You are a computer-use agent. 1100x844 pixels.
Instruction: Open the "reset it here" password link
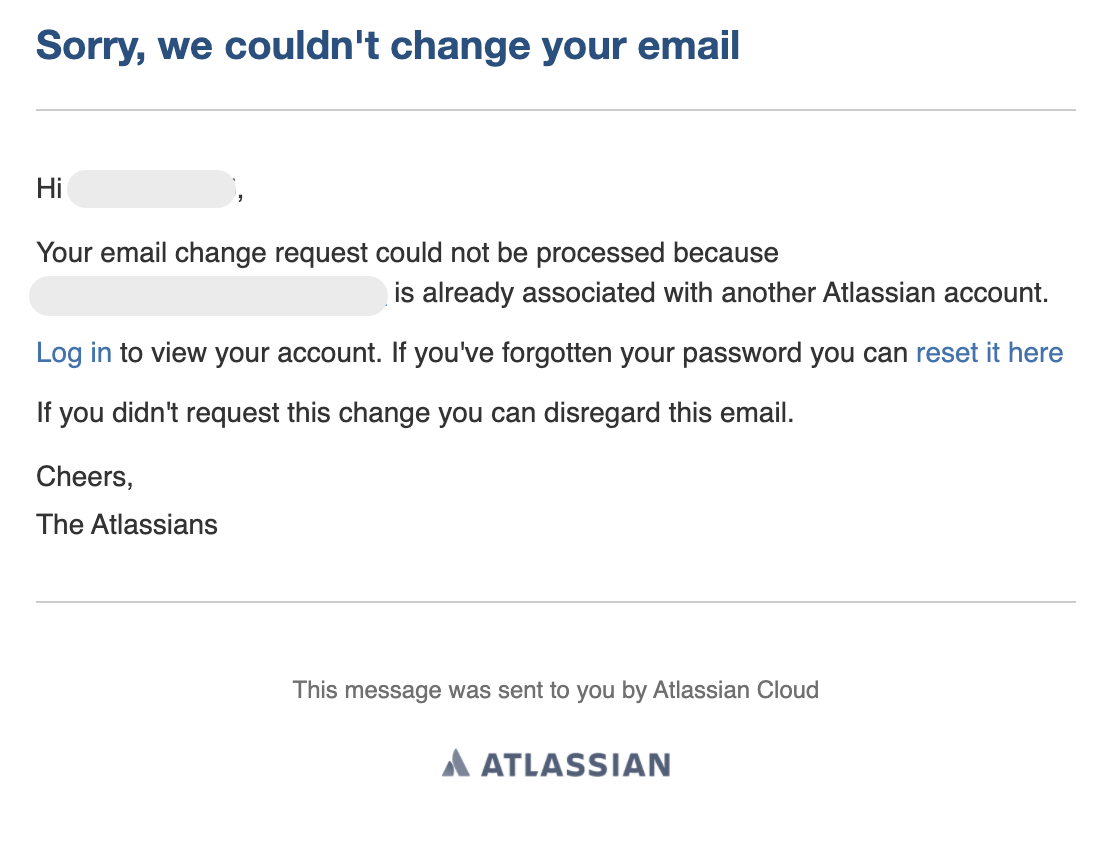(x=989, y=353)
